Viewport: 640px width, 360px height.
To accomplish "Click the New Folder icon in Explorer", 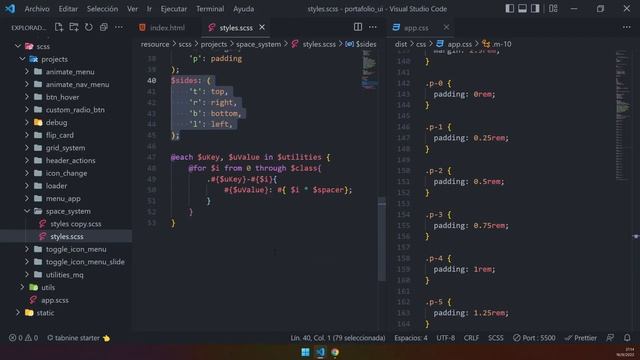I will 74,27.
